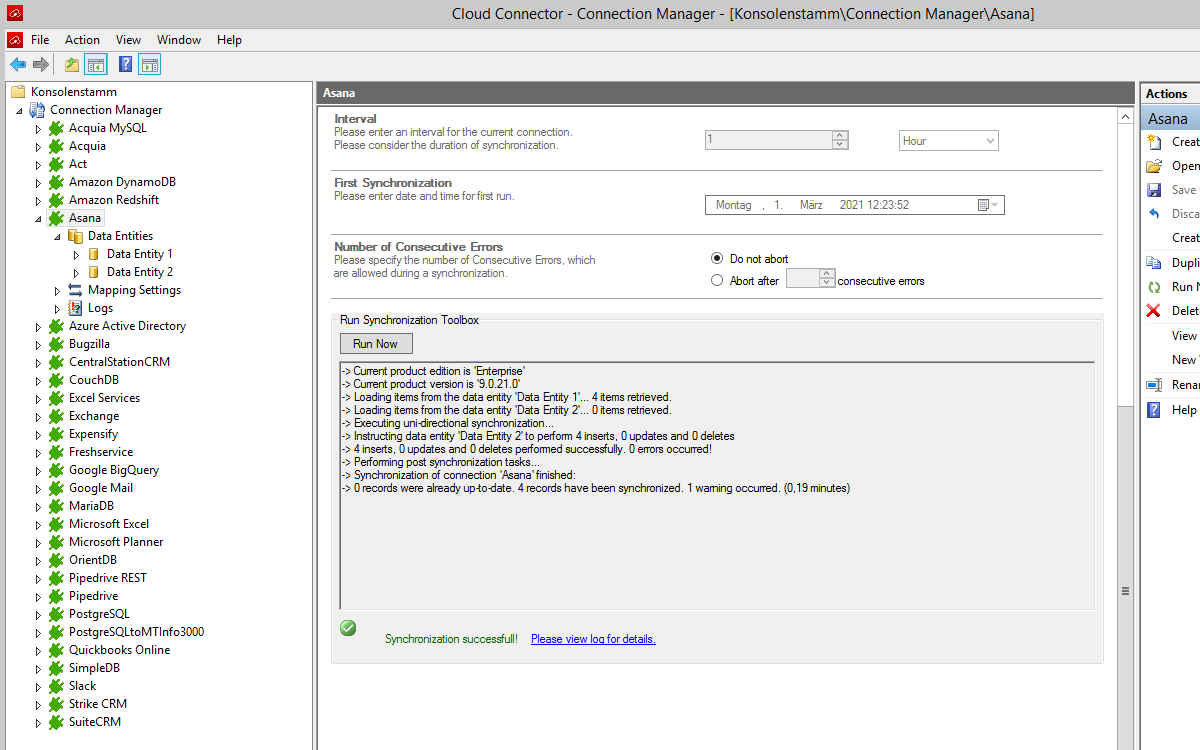
Task: Open the Window menu
Action: coord(179,40)
